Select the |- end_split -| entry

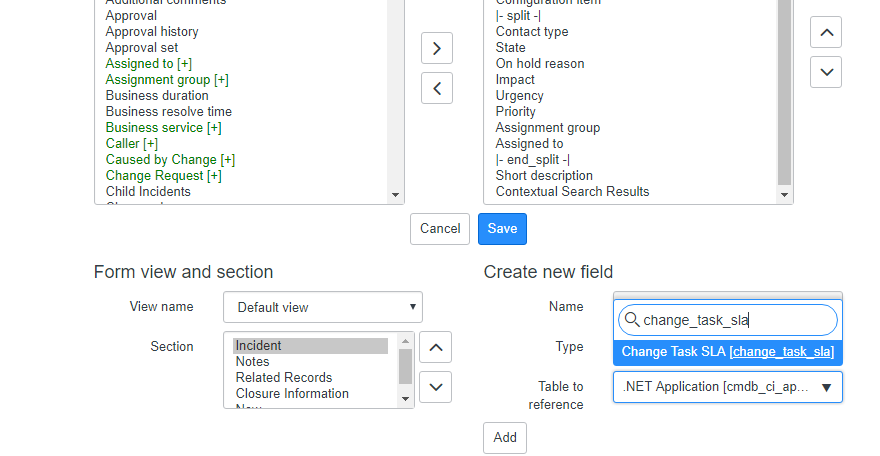(x=533, y=160)
